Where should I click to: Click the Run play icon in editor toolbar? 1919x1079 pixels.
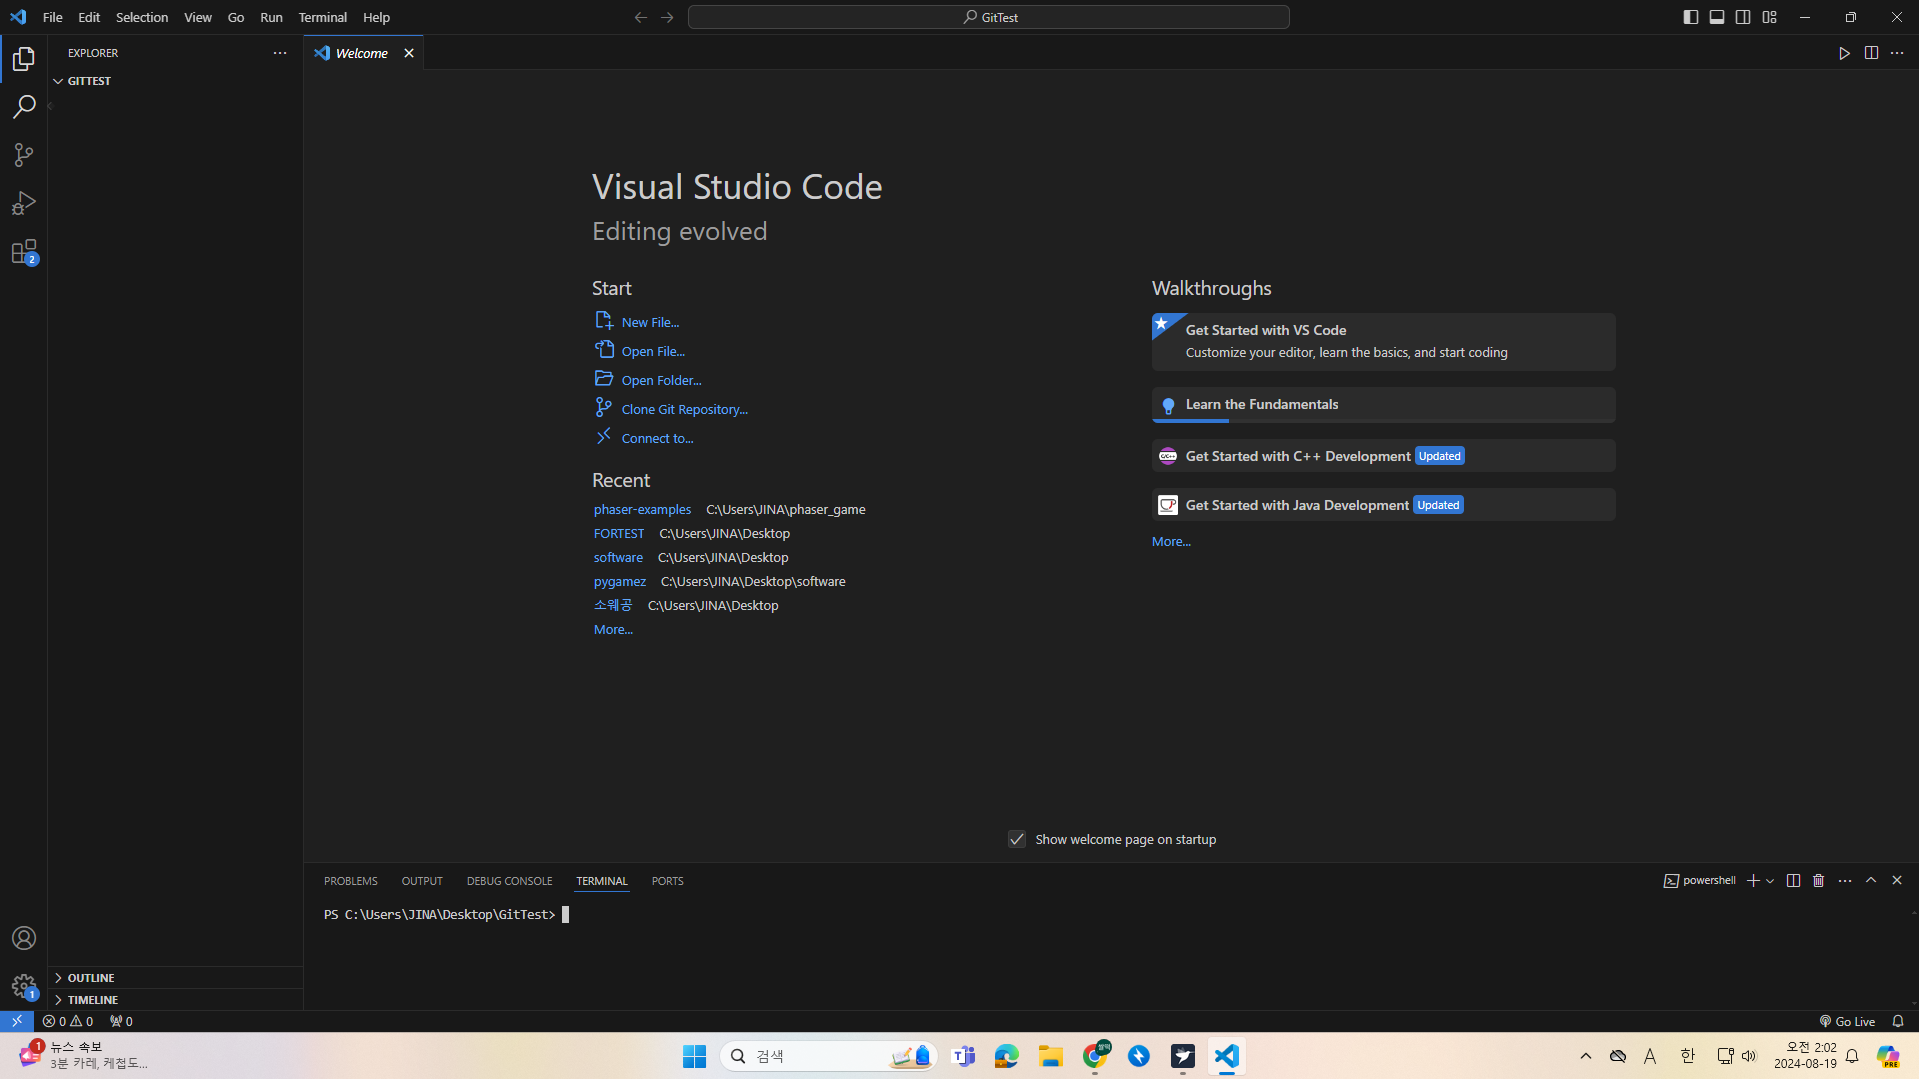point(1844,53)
